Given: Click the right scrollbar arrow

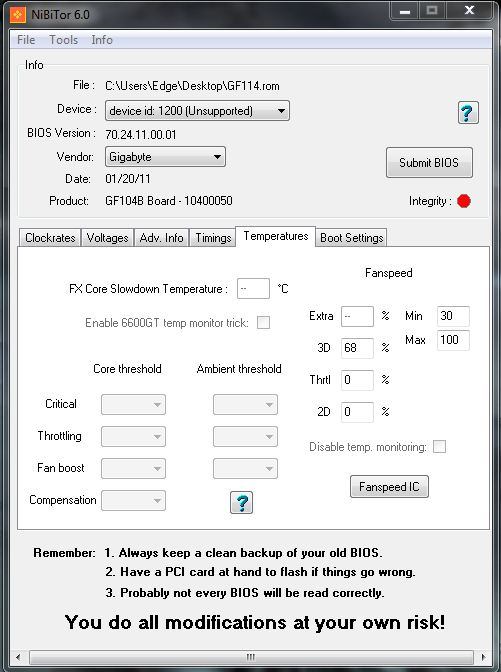Looking at the screenshot, I should 484,657.
